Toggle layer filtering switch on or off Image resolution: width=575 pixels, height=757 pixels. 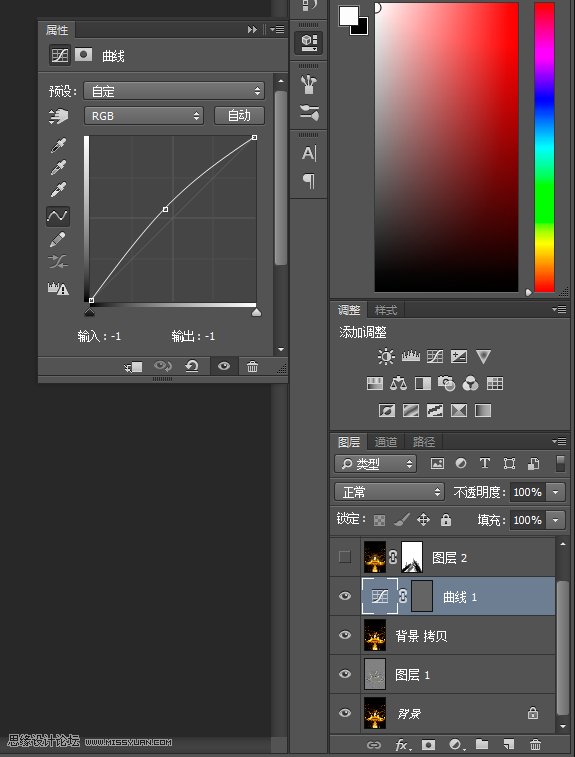coord(560,463)
